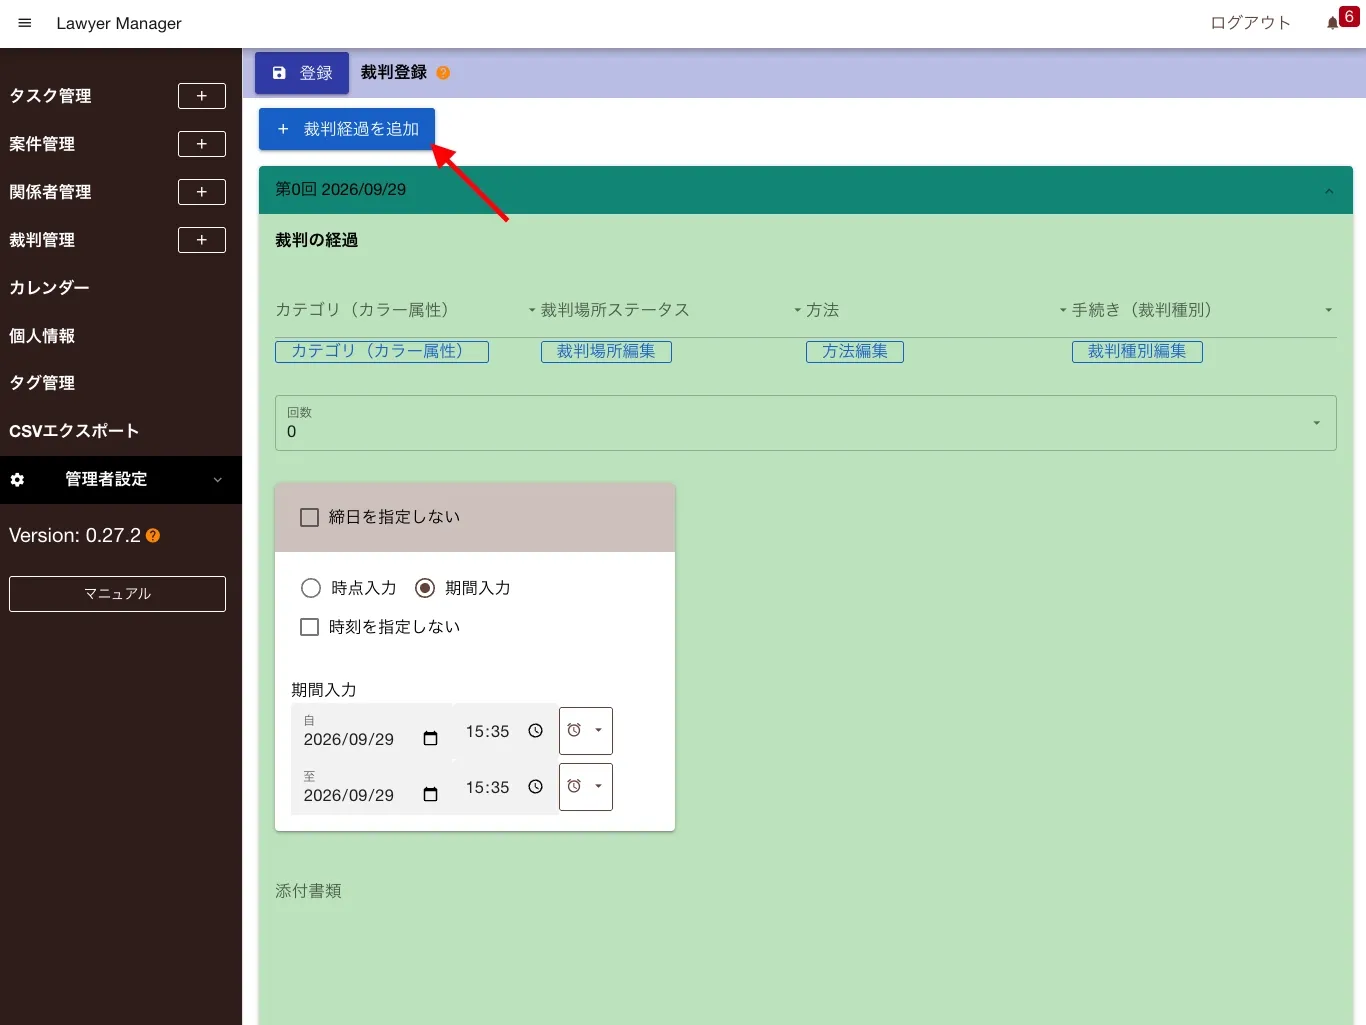Open clock picker for 自 start time
Image resolution: width=1366 pixels, height=1025 pixels.
[536, 731]
